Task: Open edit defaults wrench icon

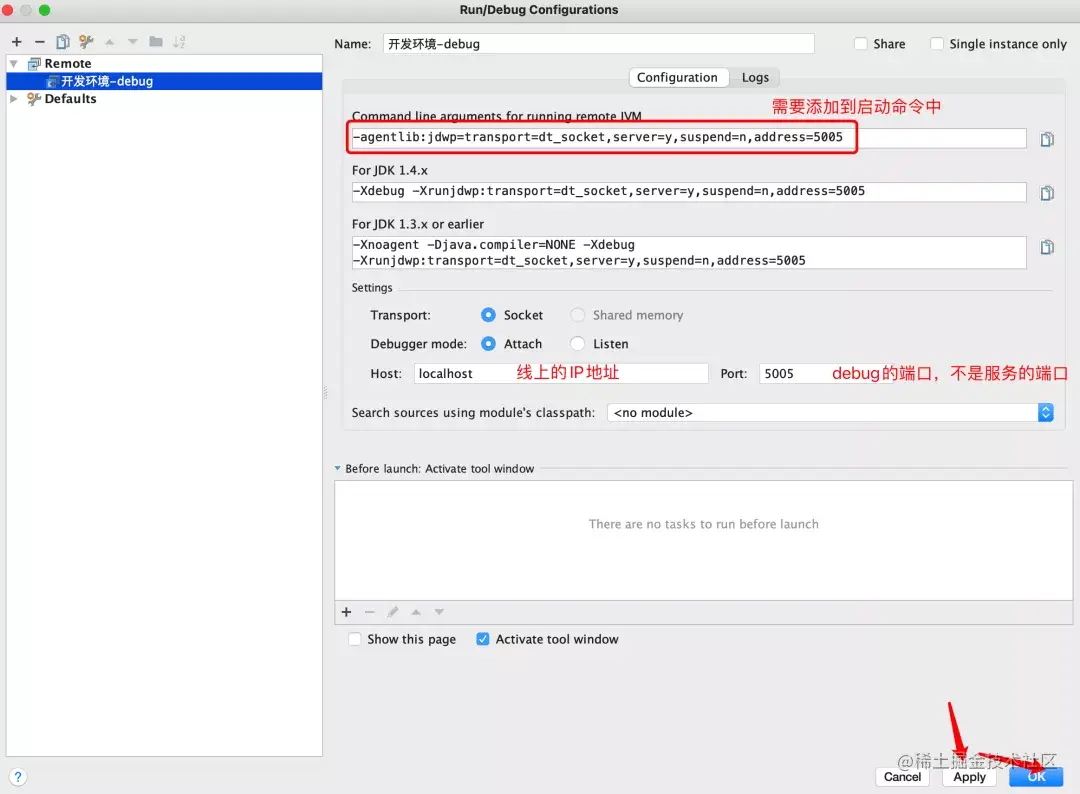Action: click(86, 42)
